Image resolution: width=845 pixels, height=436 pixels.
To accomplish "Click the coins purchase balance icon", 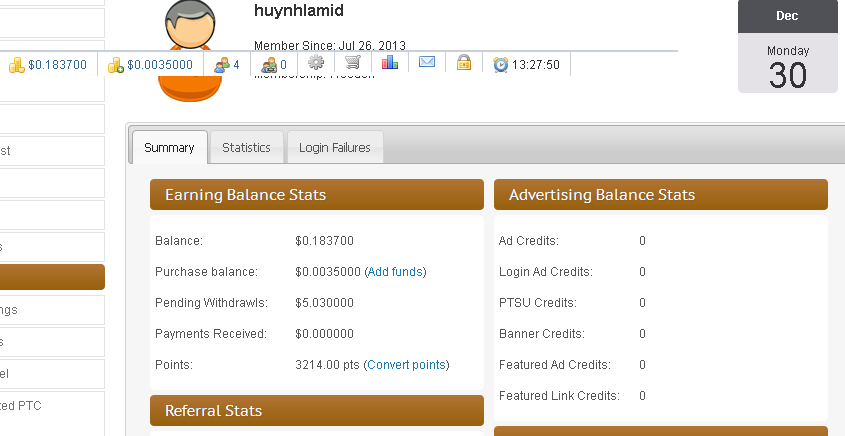I will click(116, 65).
